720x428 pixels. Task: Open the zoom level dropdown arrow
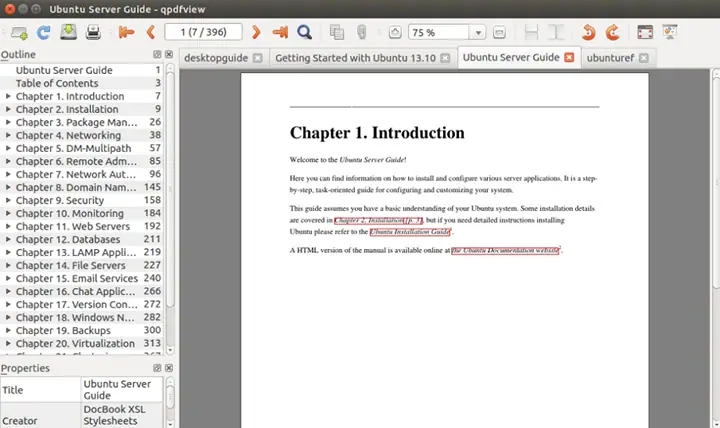478,33
